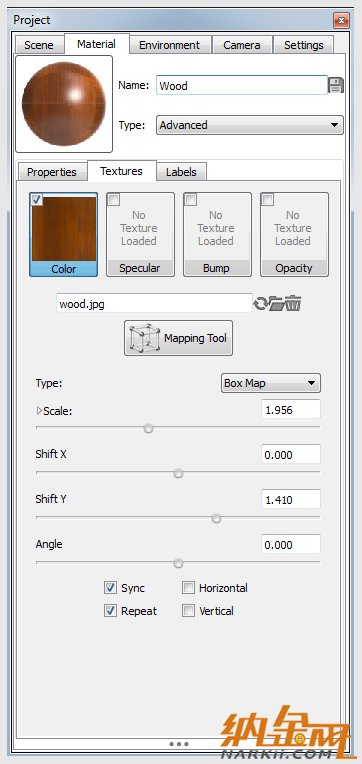Turn off the Repeat checkbox

pyautogui.click(x=110, y=611)
